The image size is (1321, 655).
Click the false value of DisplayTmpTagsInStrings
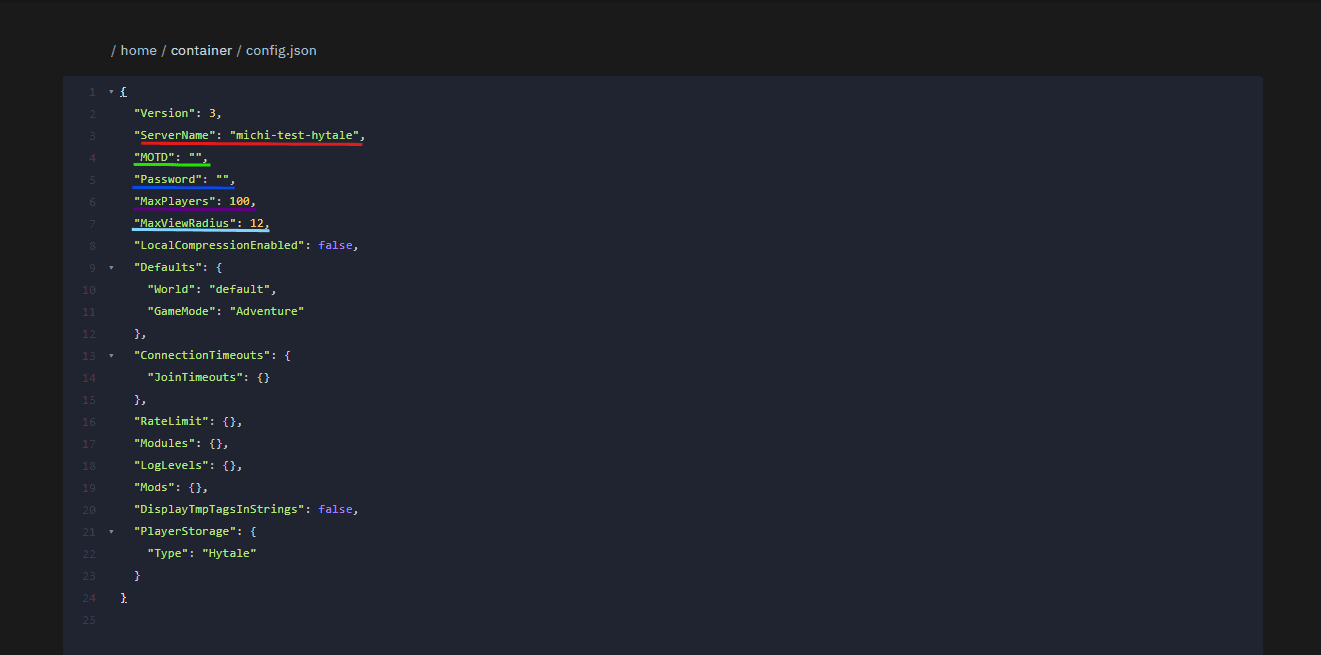coord(335,509)
